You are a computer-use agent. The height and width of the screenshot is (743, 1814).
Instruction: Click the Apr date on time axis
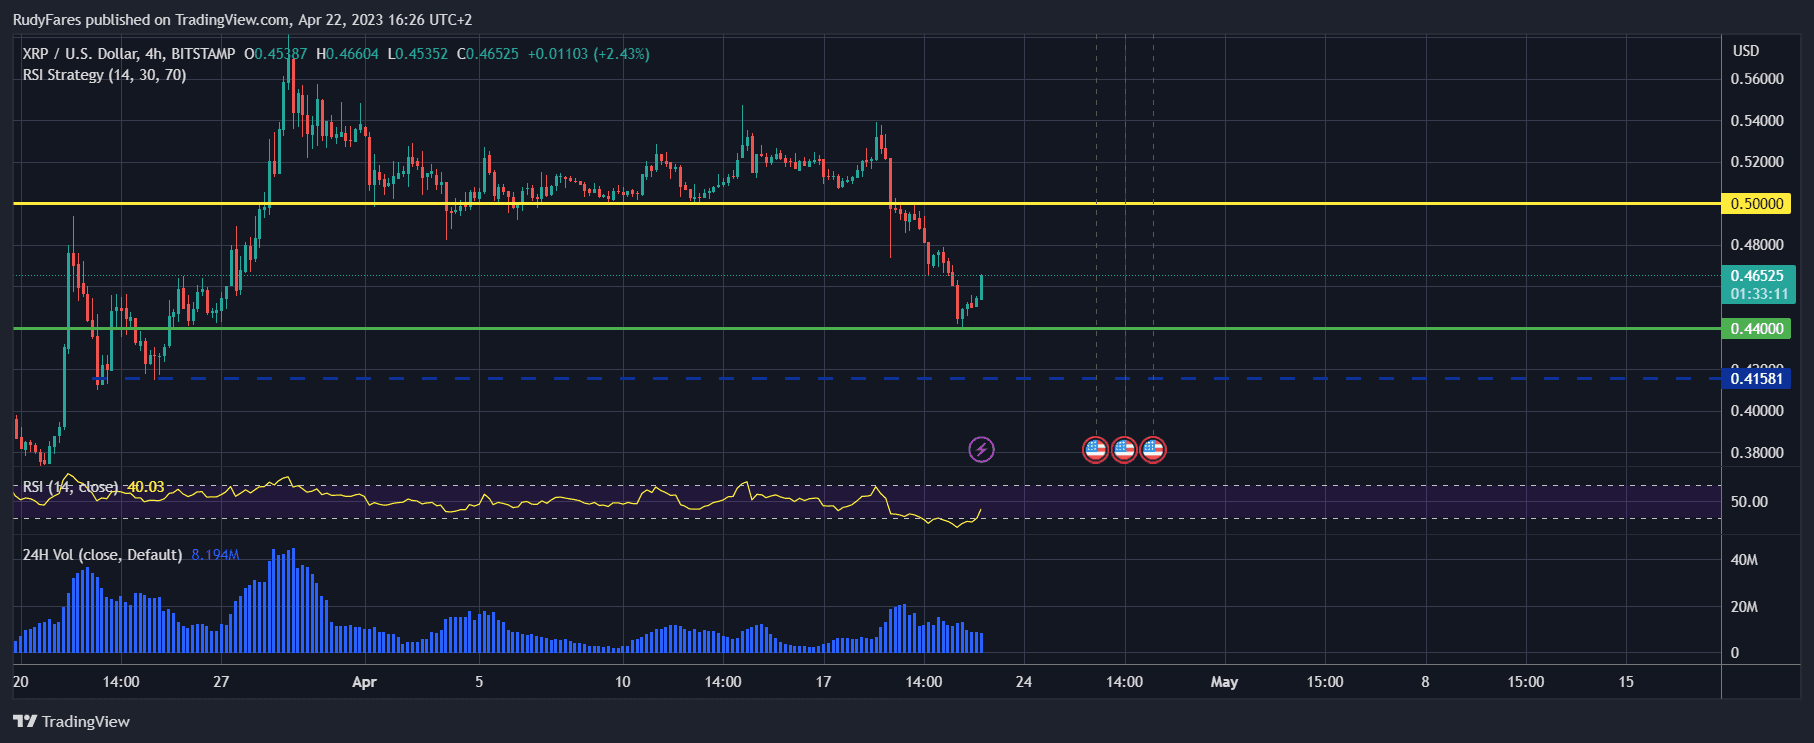364,682
